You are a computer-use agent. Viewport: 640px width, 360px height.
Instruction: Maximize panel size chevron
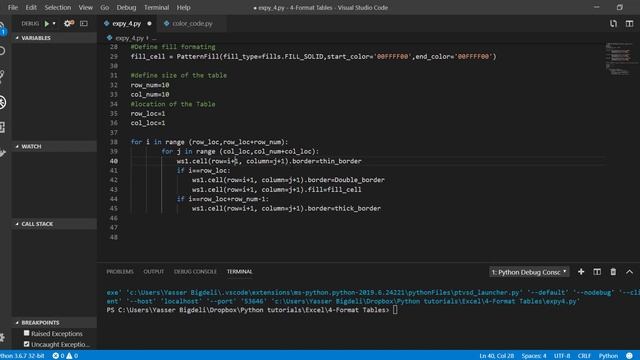click(x=629, y=272)
